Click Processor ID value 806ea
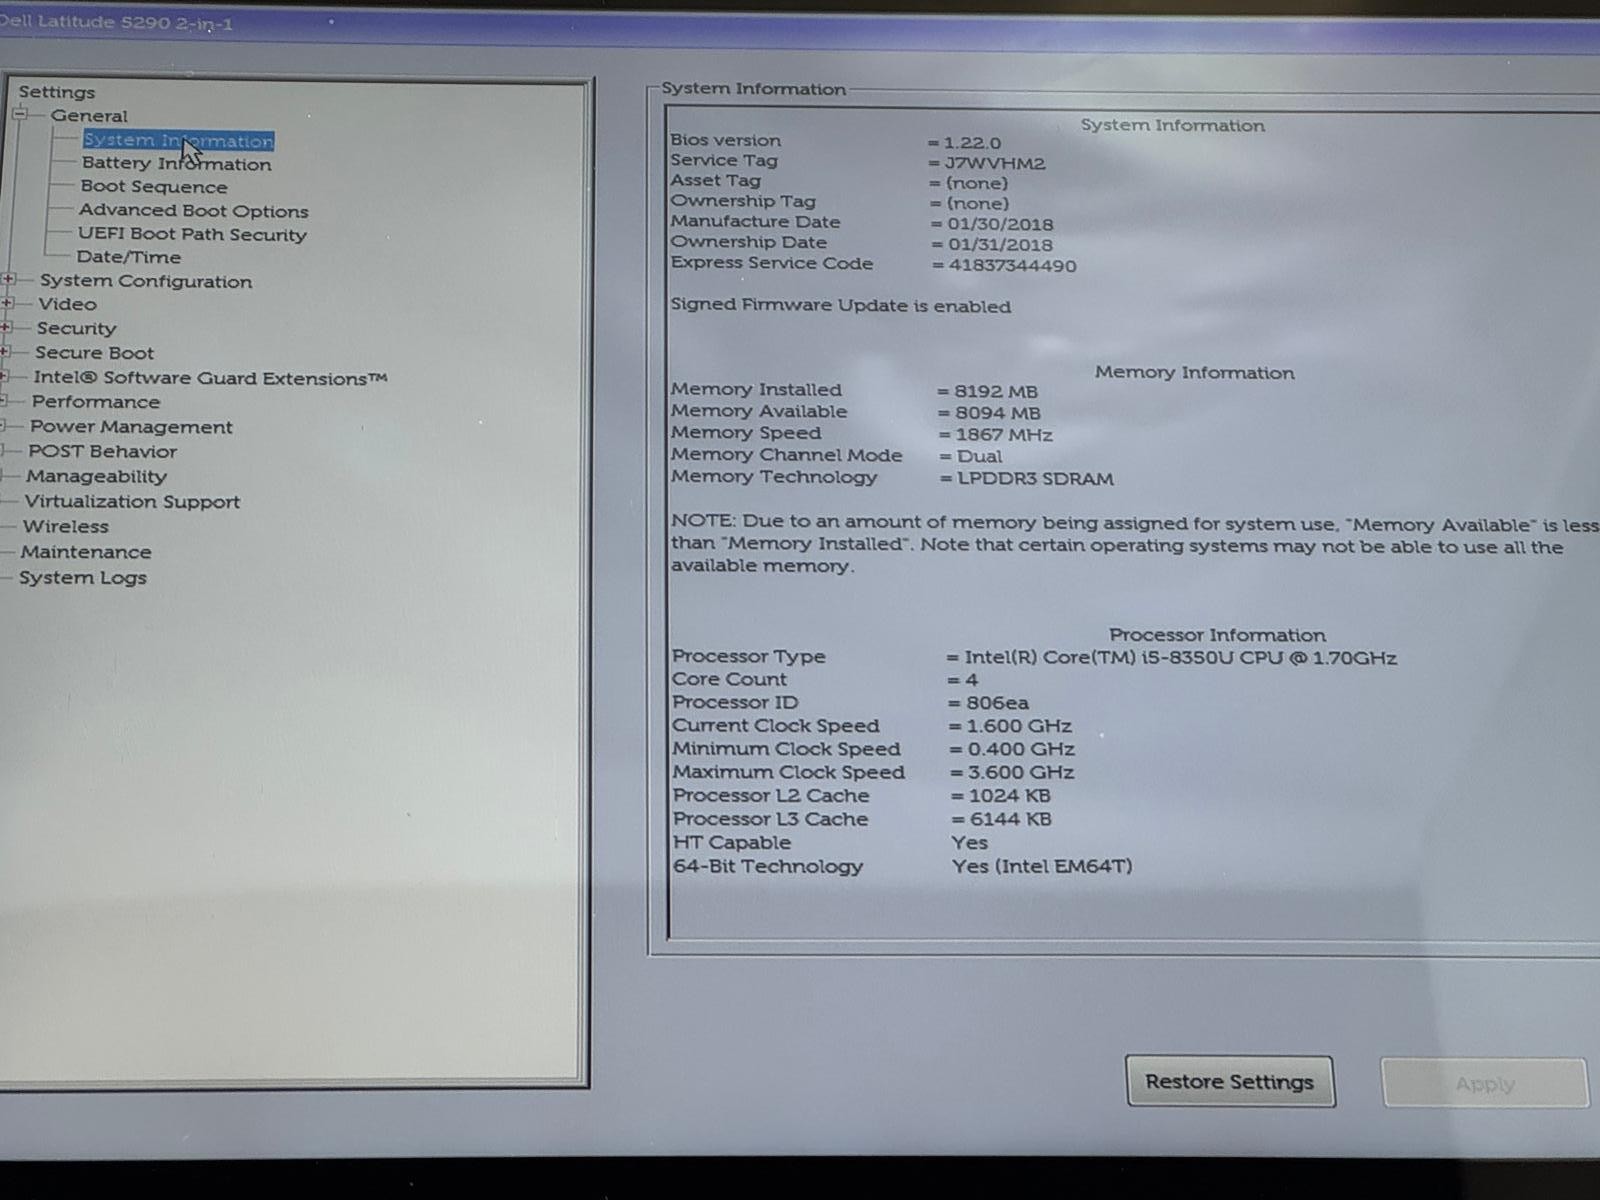The image size is (1600, 1200). [x=997, y=703]
